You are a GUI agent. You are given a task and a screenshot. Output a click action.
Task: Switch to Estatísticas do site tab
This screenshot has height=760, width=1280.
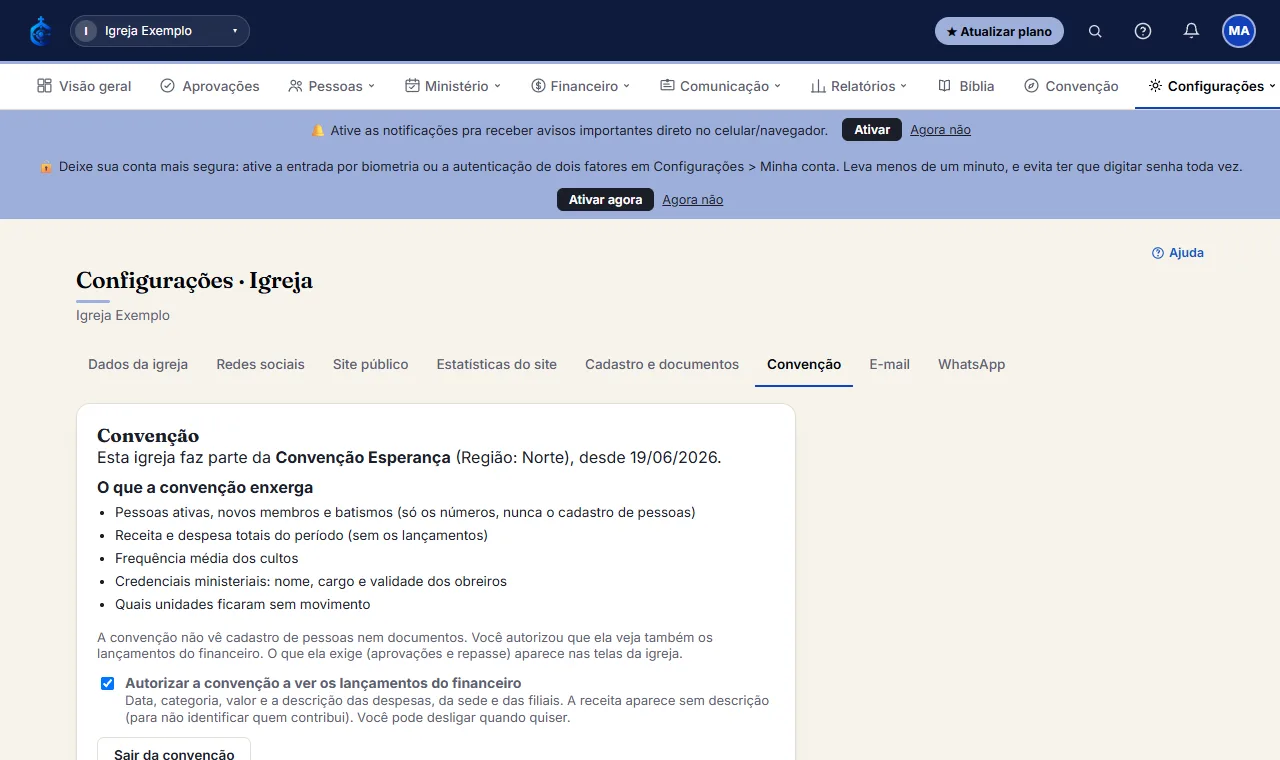click(x=497, y=364)
